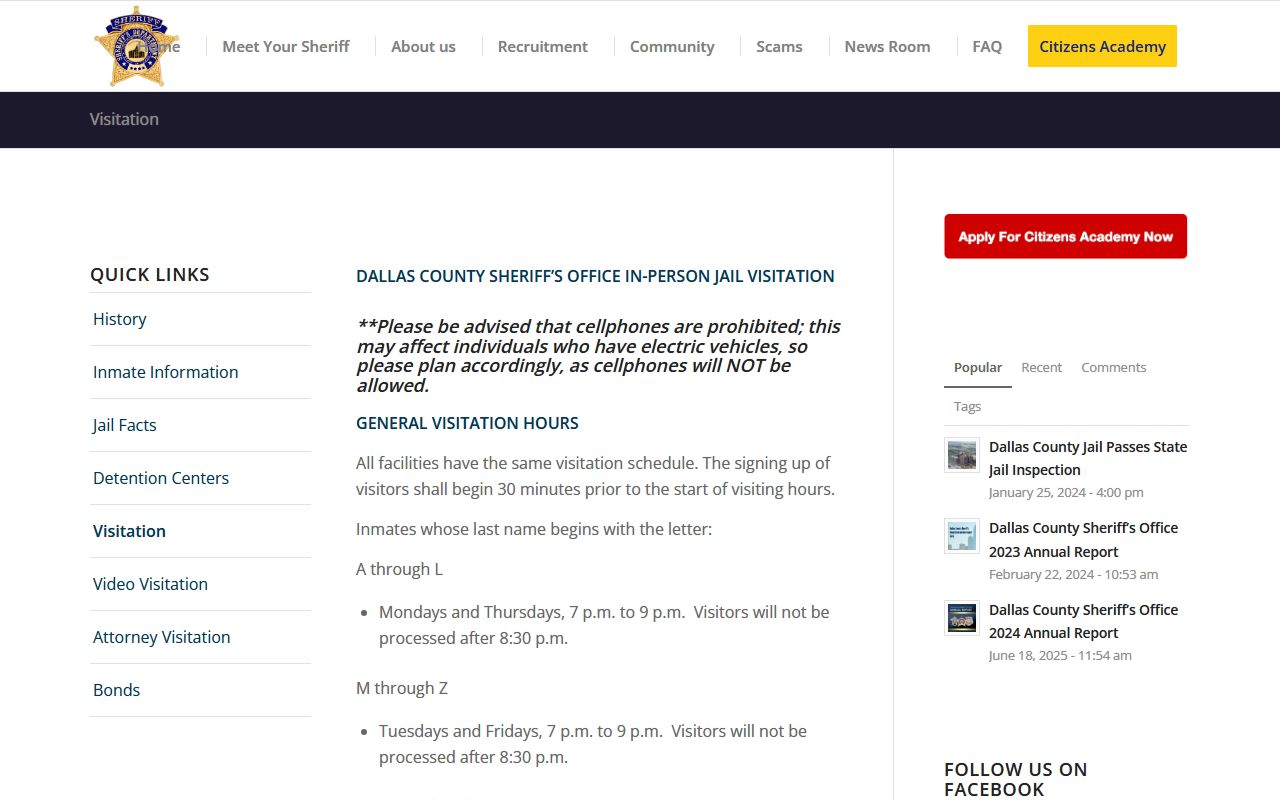Click the 'January 25, 2024 - 4:00 pm' date

click(1066, 492)
